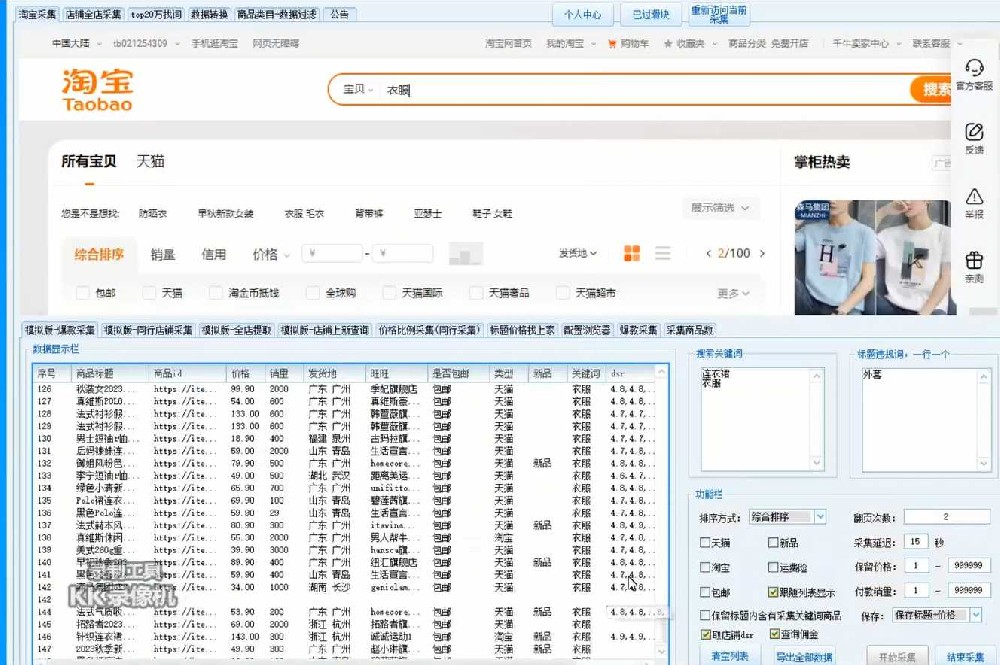This screenshot has width=1000, height=665.
Task: Toggle the 天猫 checkbox in 功能栏
Action: (705, 543)
